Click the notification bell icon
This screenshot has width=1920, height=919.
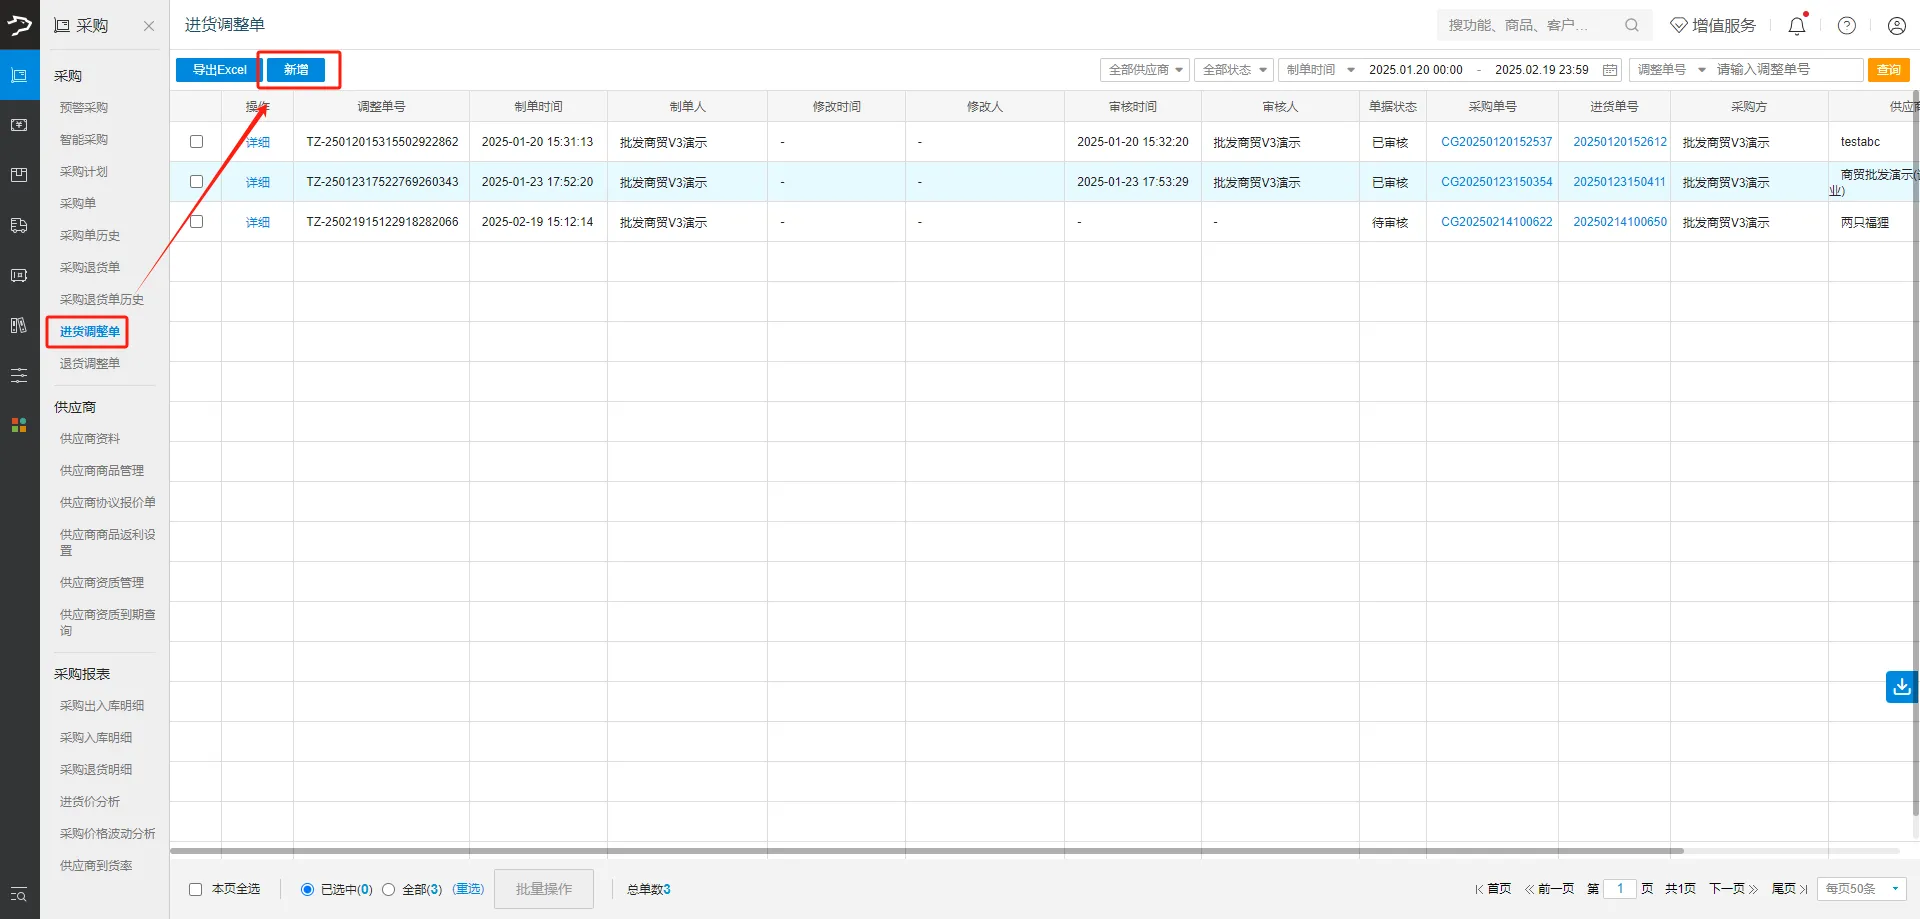click(x=1796, y=26)
